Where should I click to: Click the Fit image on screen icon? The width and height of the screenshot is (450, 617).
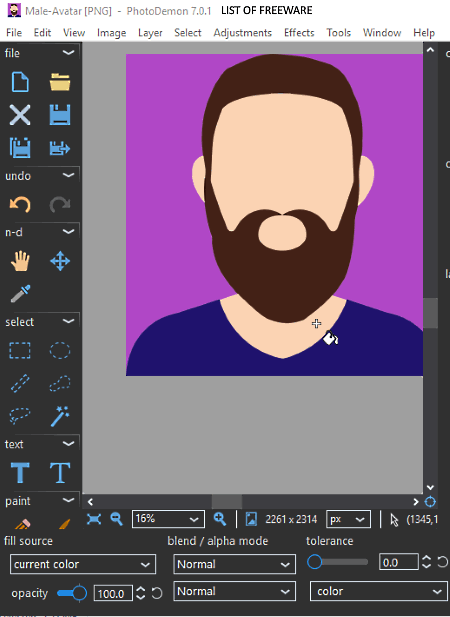click(94, 519)
